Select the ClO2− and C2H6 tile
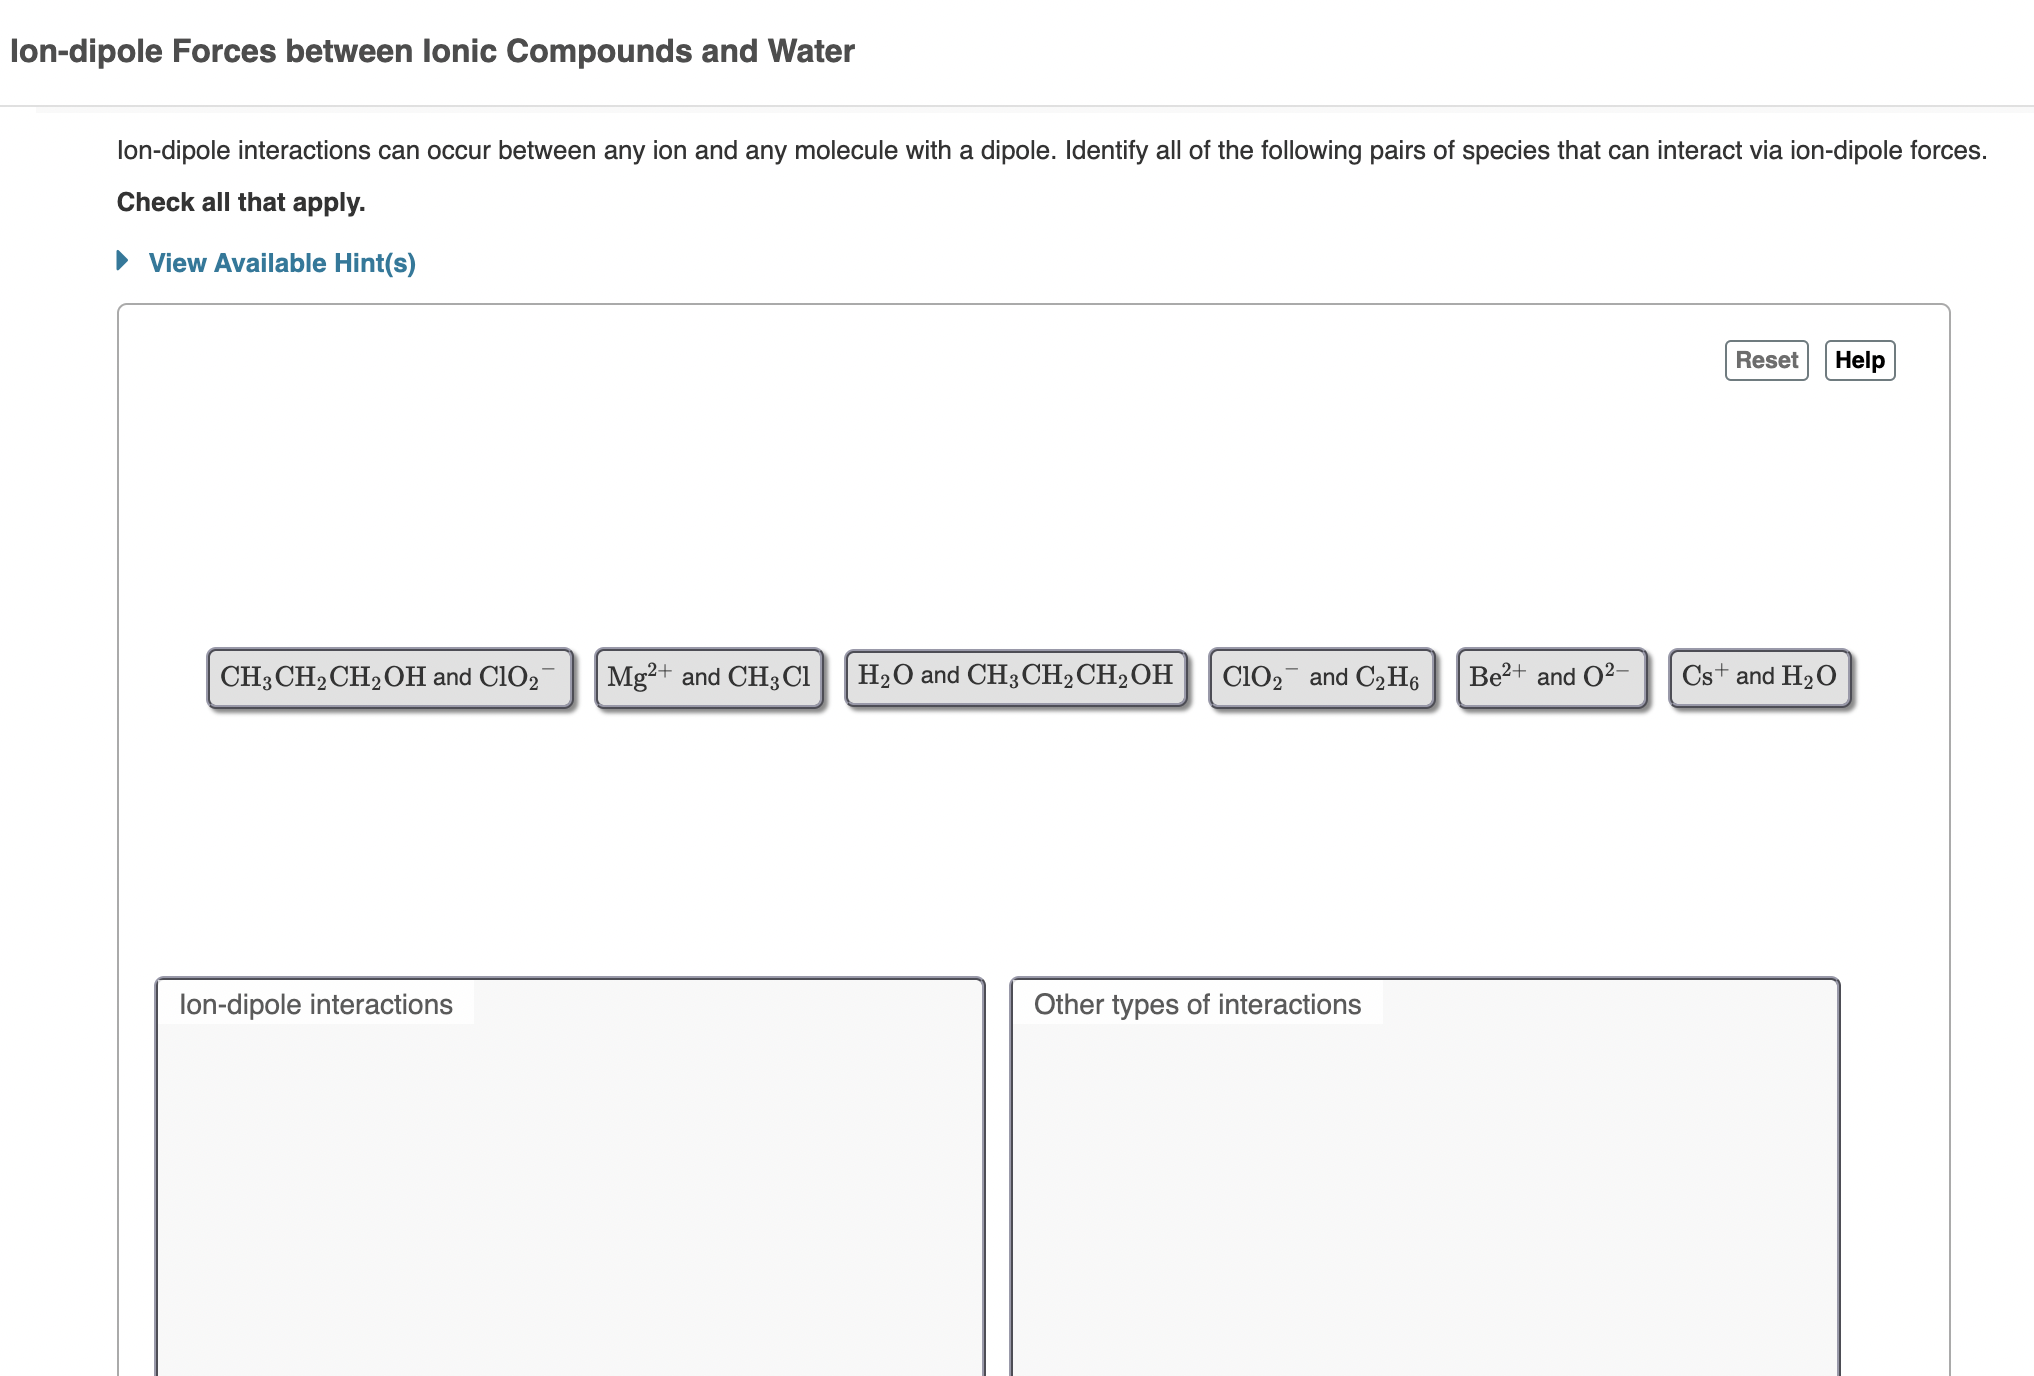Screen dimensions: 2034x1376 (1322, 677)
